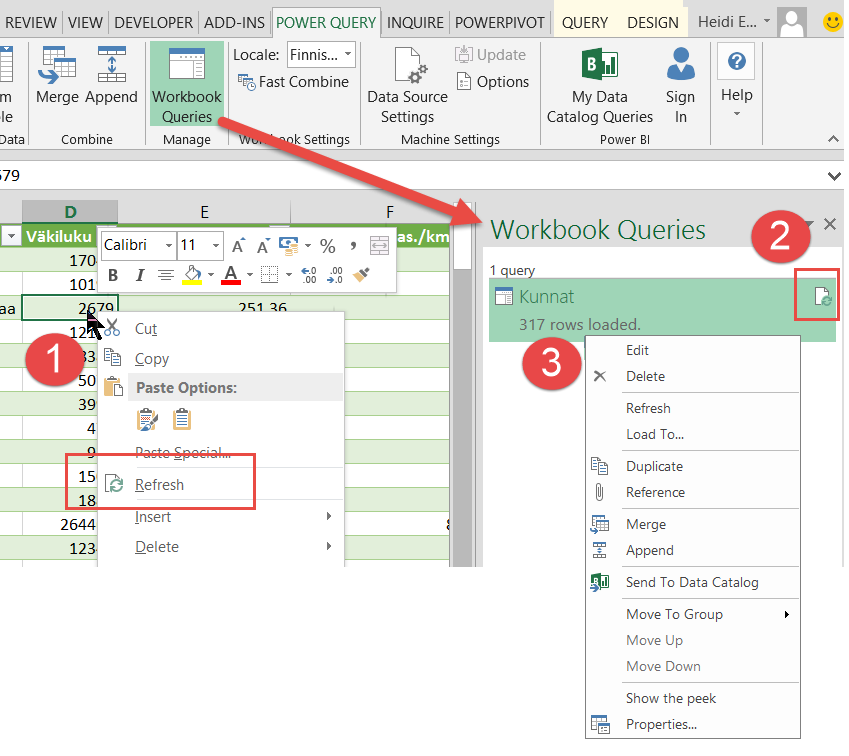The width and height of the screenshot is (849, 756).
Task: Click the Format Painter brush in mini toolbar
Action: click(x=363, y=275)
